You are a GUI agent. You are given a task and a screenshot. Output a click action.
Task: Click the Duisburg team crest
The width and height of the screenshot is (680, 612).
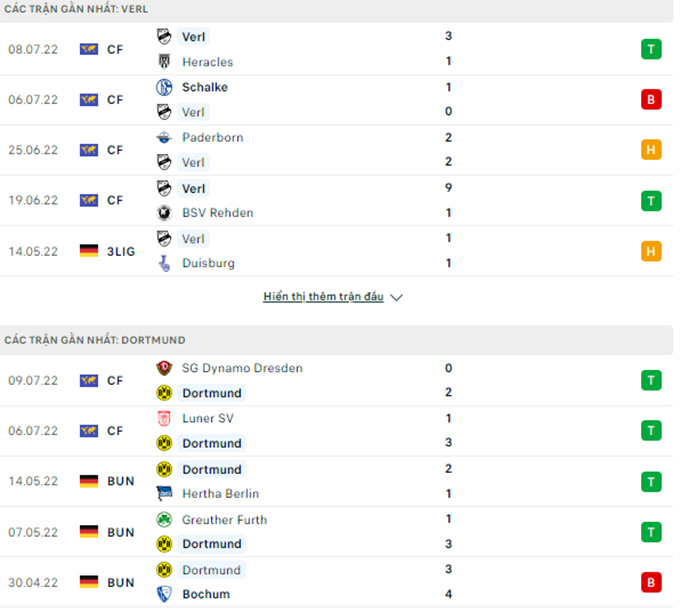click(x=165, y=265)
